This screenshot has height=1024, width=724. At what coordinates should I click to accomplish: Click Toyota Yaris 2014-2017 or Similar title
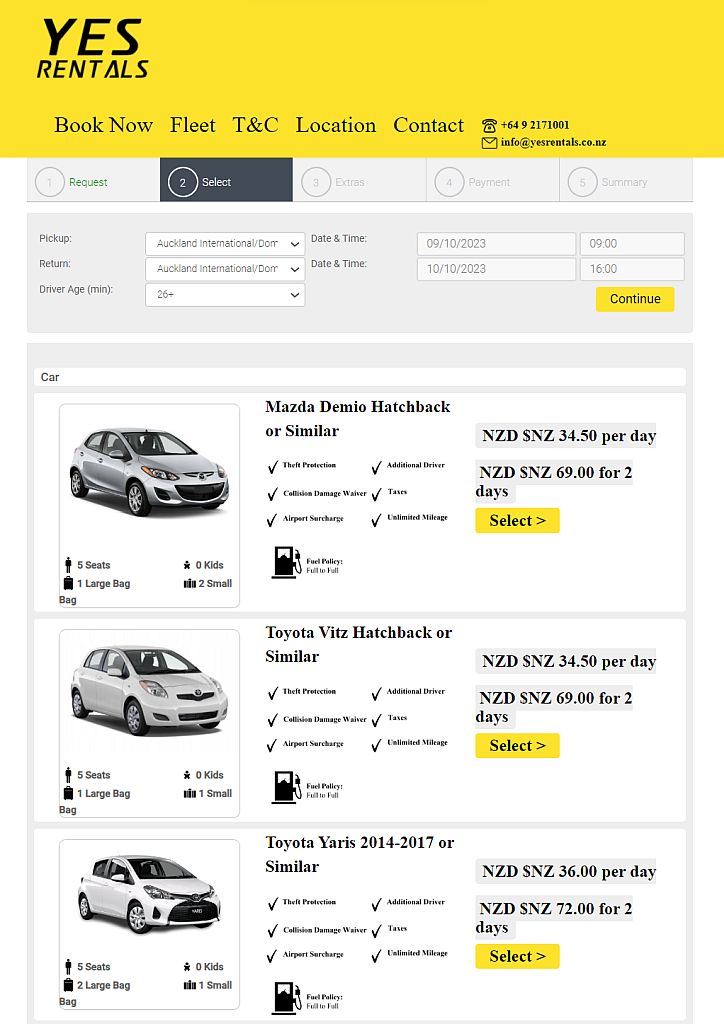[359, 855]
